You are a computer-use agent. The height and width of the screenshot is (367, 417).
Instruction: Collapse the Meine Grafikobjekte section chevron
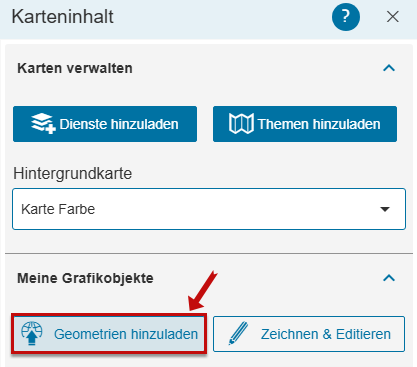pyautogui.click(x=389, y=278)
